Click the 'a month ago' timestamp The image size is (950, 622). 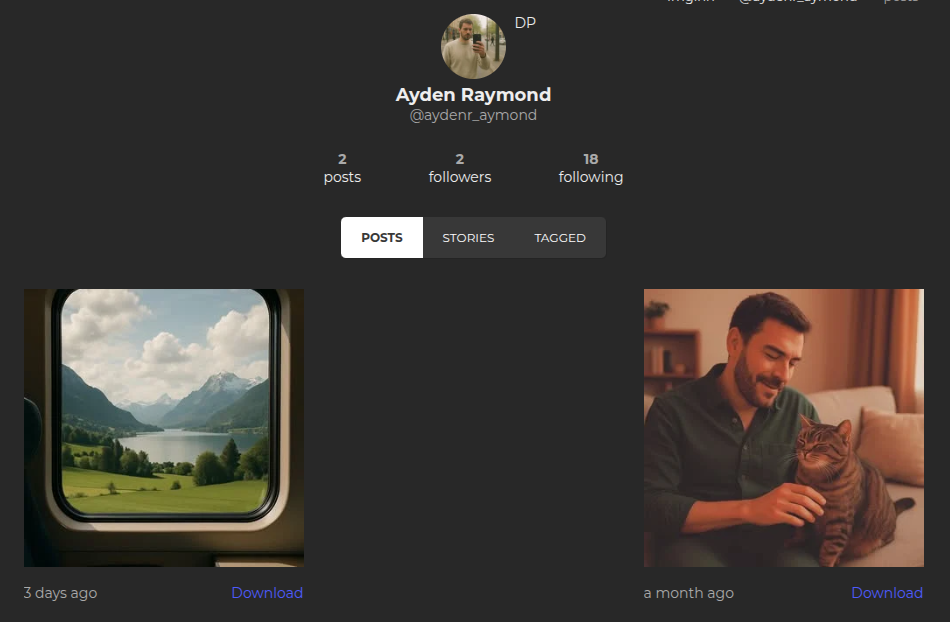pos(688,593)
